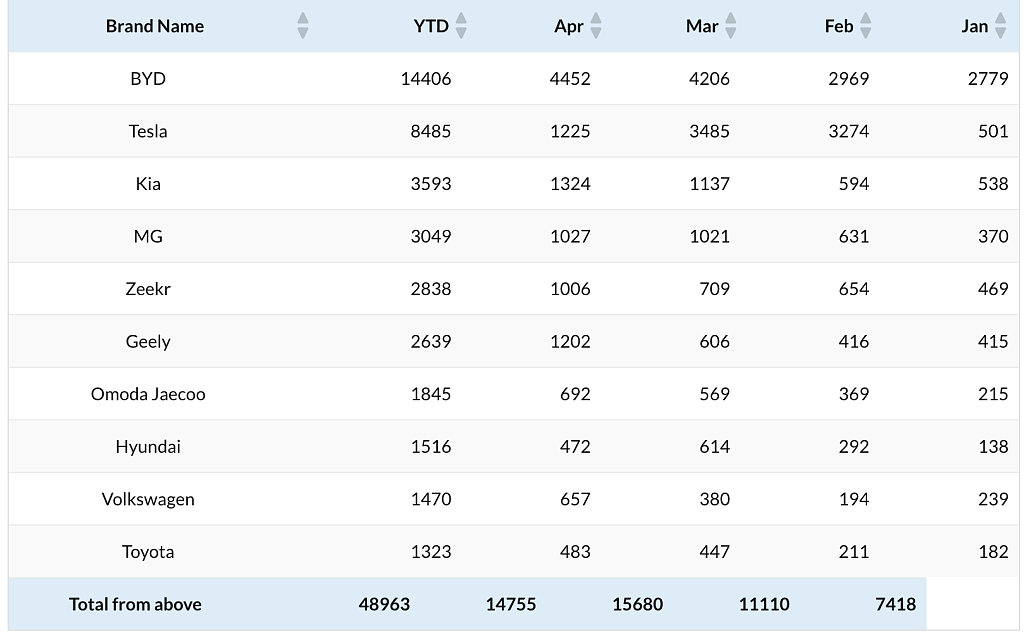Click Omoda Jaecoo April value 692

pyautogui.click(x=575, y=394)
